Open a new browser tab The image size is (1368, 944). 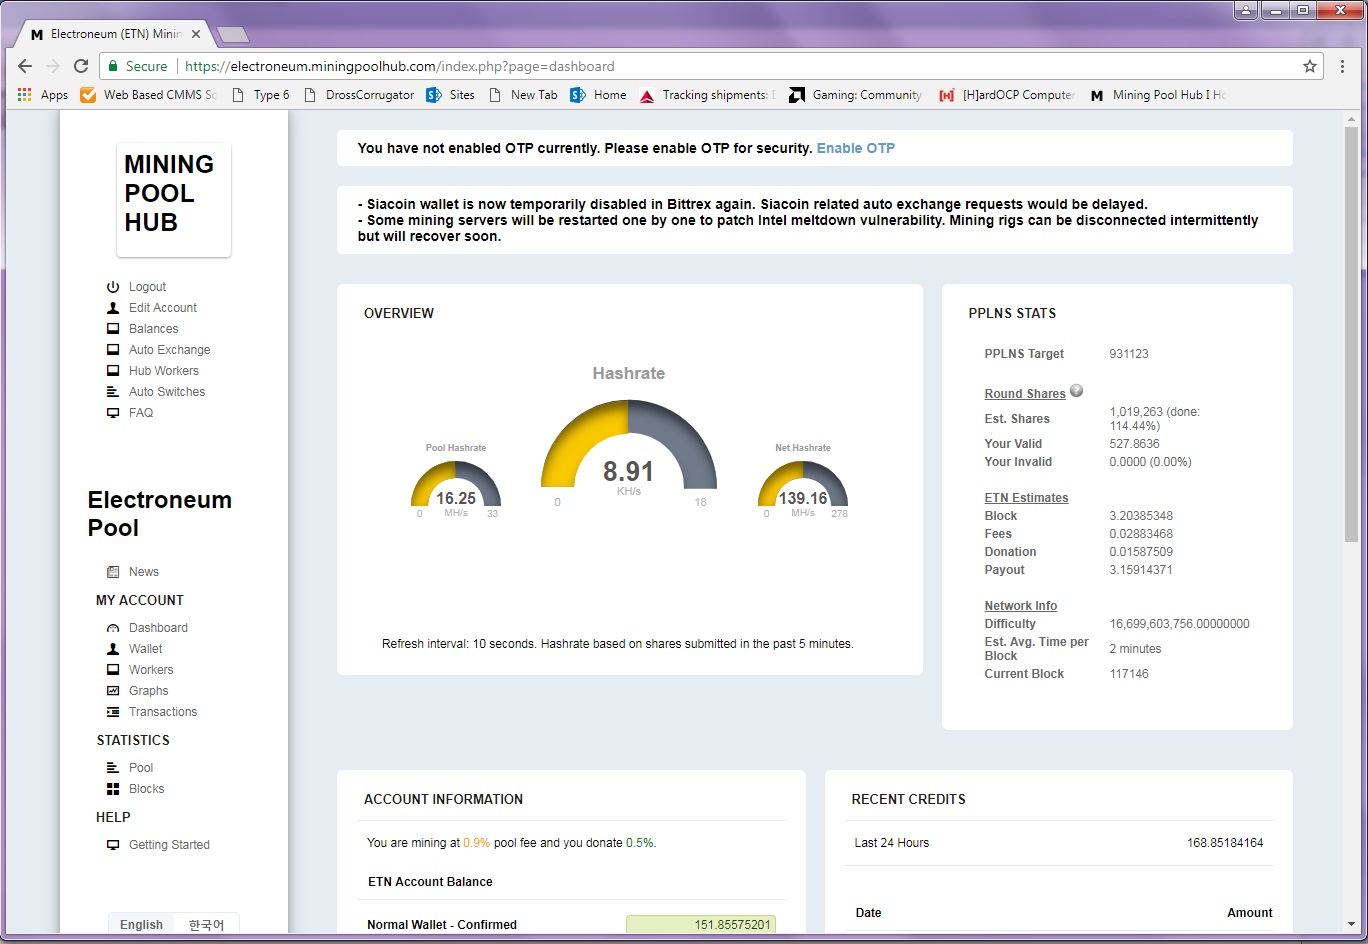tap(233, 35)
